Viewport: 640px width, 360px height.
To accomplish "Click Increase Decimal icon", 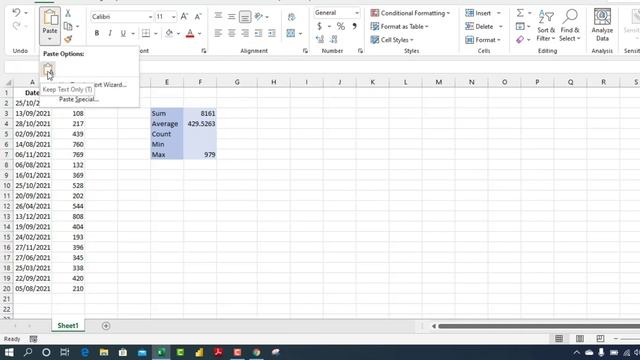I will [320, 39].
